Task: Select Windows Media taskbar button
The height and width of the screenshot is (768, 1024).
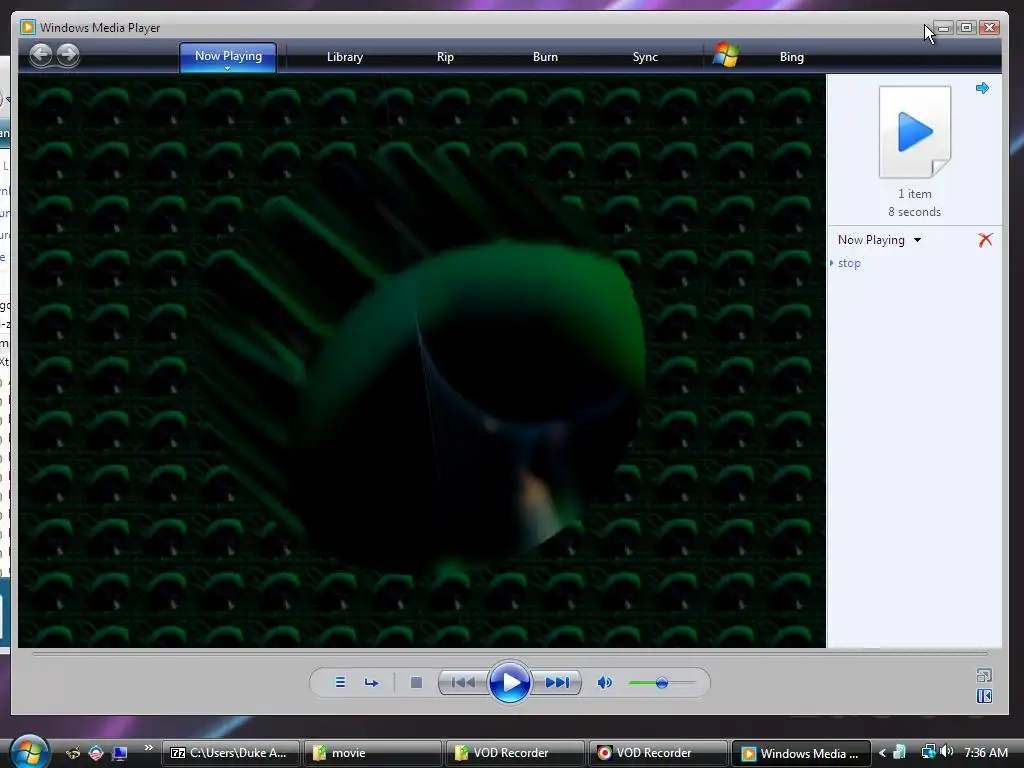Action: pos(801,753)
